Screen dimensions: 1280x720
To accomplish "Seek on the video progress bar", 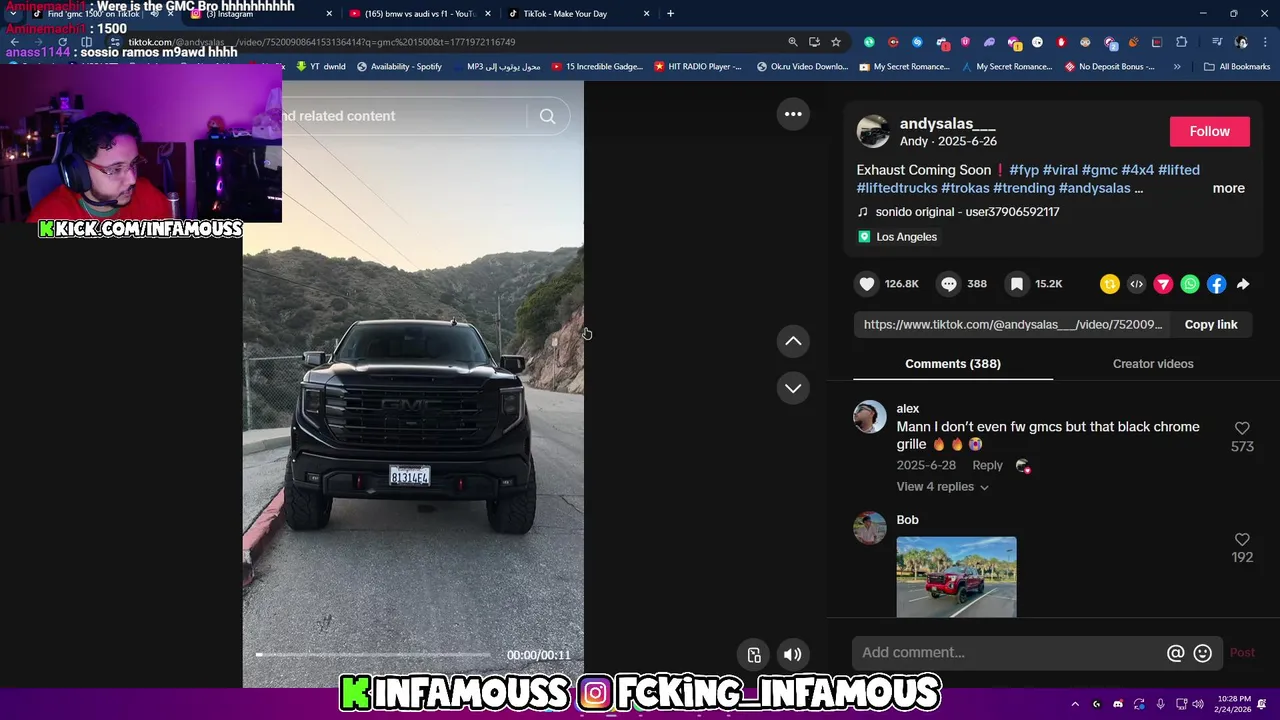I will [x=373, y=655].
